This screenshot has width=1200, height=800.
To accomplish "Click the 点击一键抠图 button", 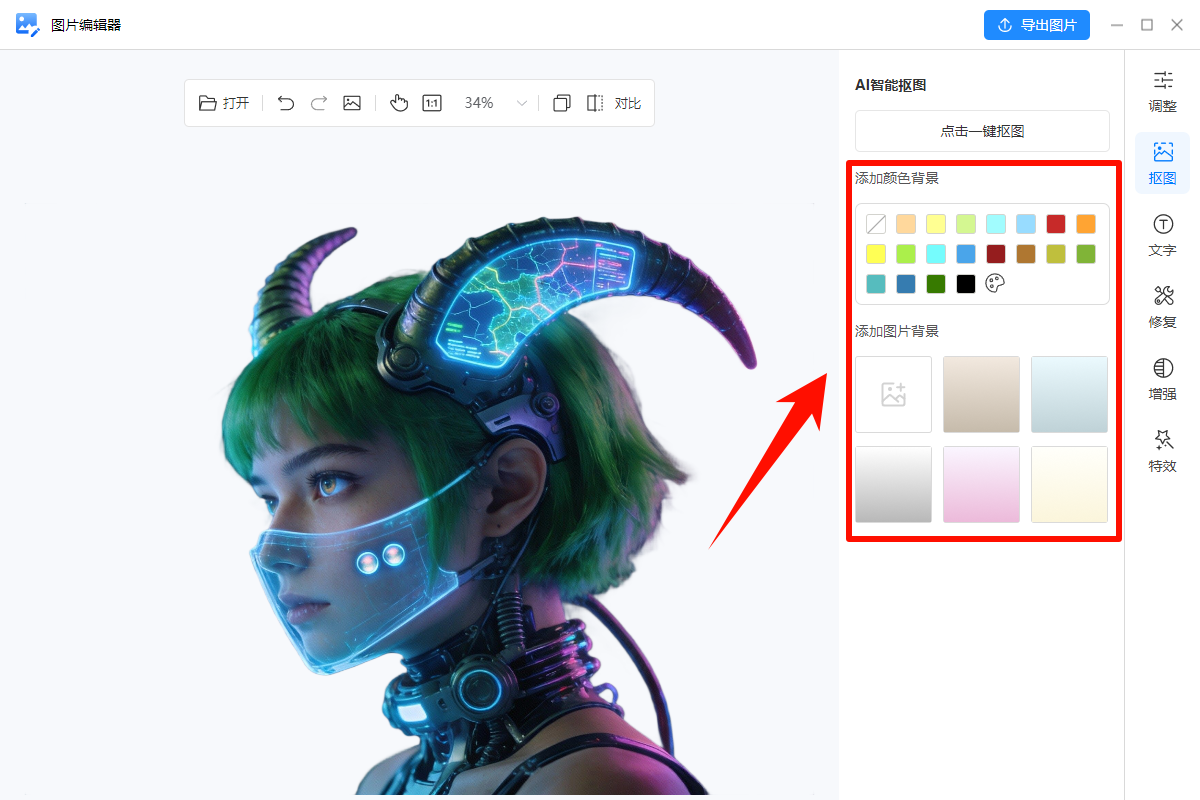I will coord(982,131).
